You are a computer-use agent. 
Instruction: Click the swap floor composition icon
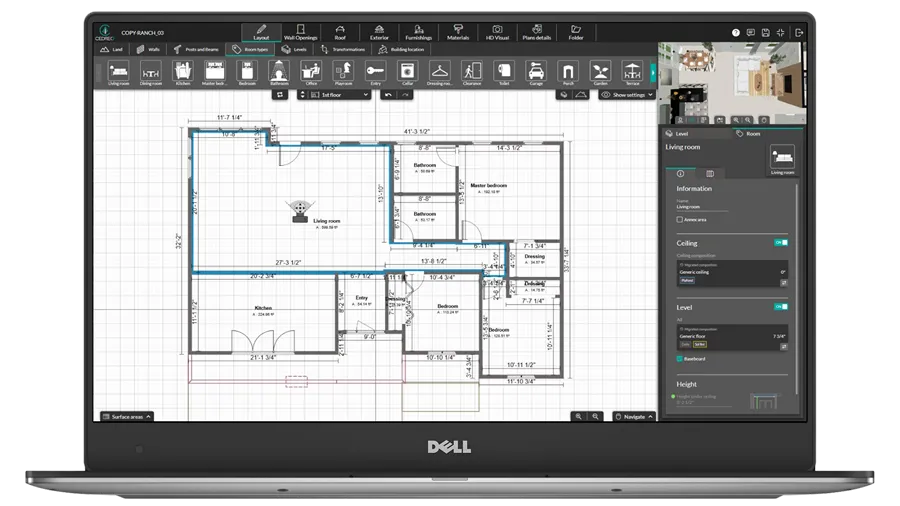(x=783, y=347)
